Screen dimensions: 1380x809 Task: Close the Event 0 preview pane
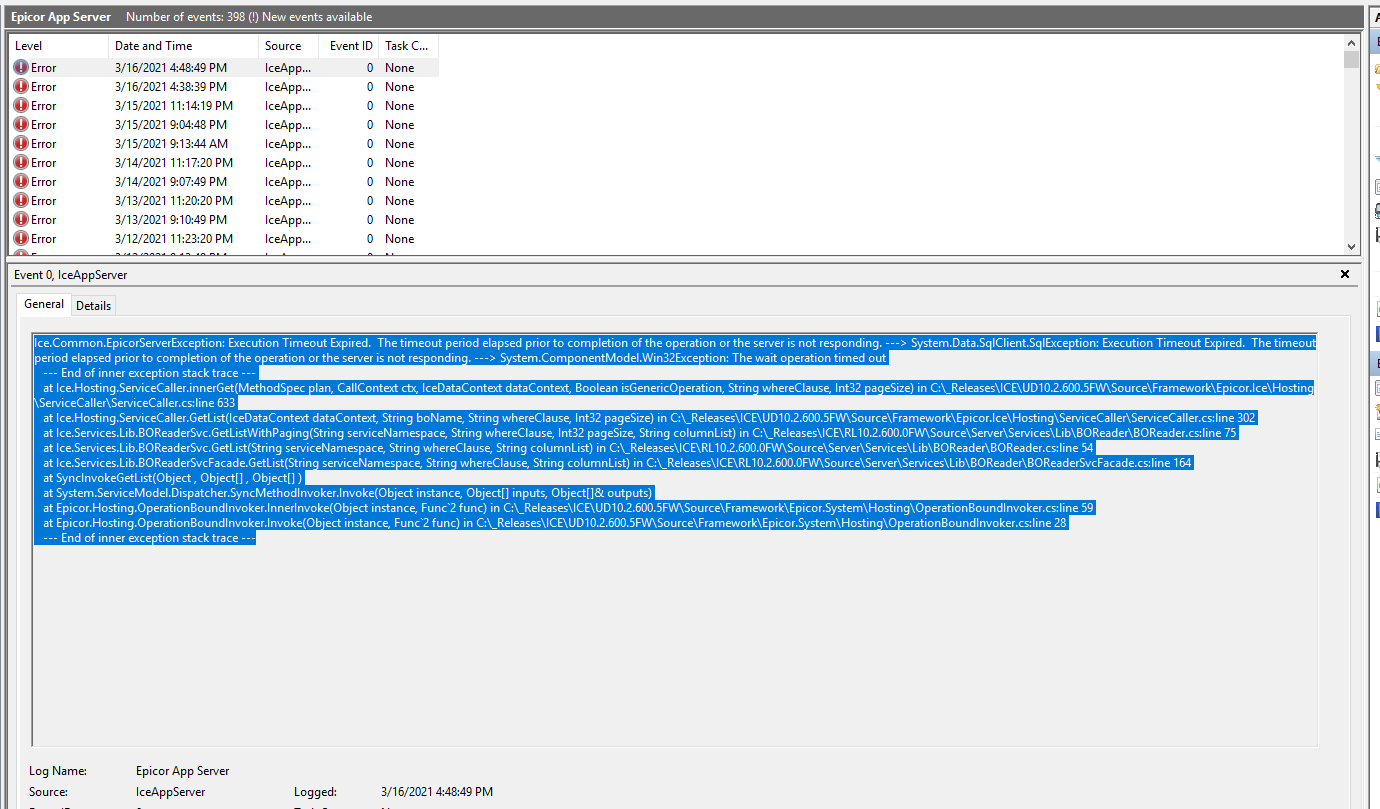1345,274
